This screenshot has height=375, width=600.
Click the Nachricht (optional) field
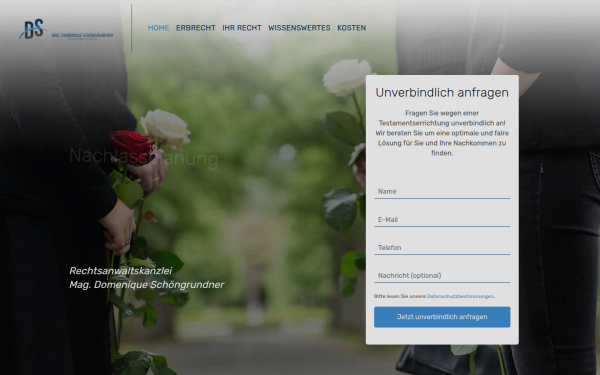pos(442,276)
